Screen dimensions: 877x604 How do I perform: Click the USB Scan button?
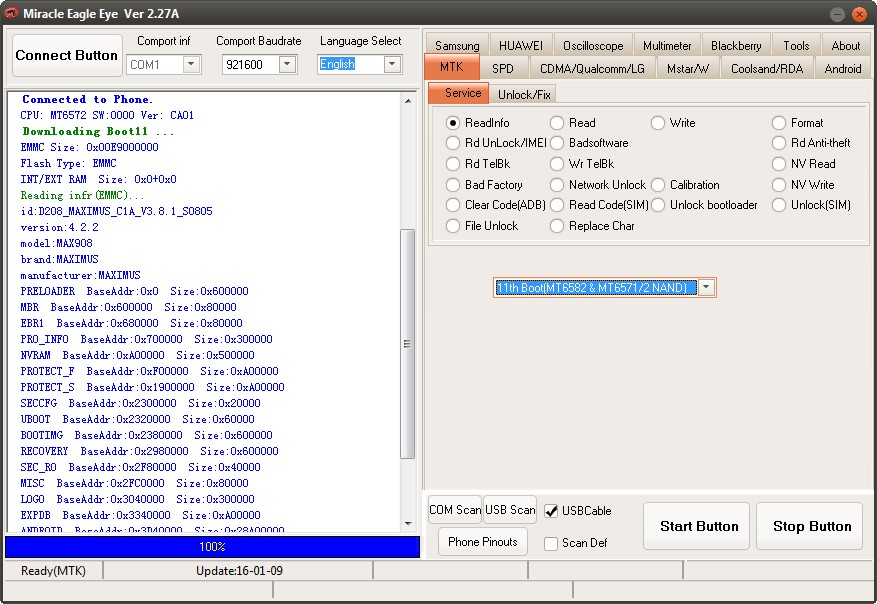point(510,509)
